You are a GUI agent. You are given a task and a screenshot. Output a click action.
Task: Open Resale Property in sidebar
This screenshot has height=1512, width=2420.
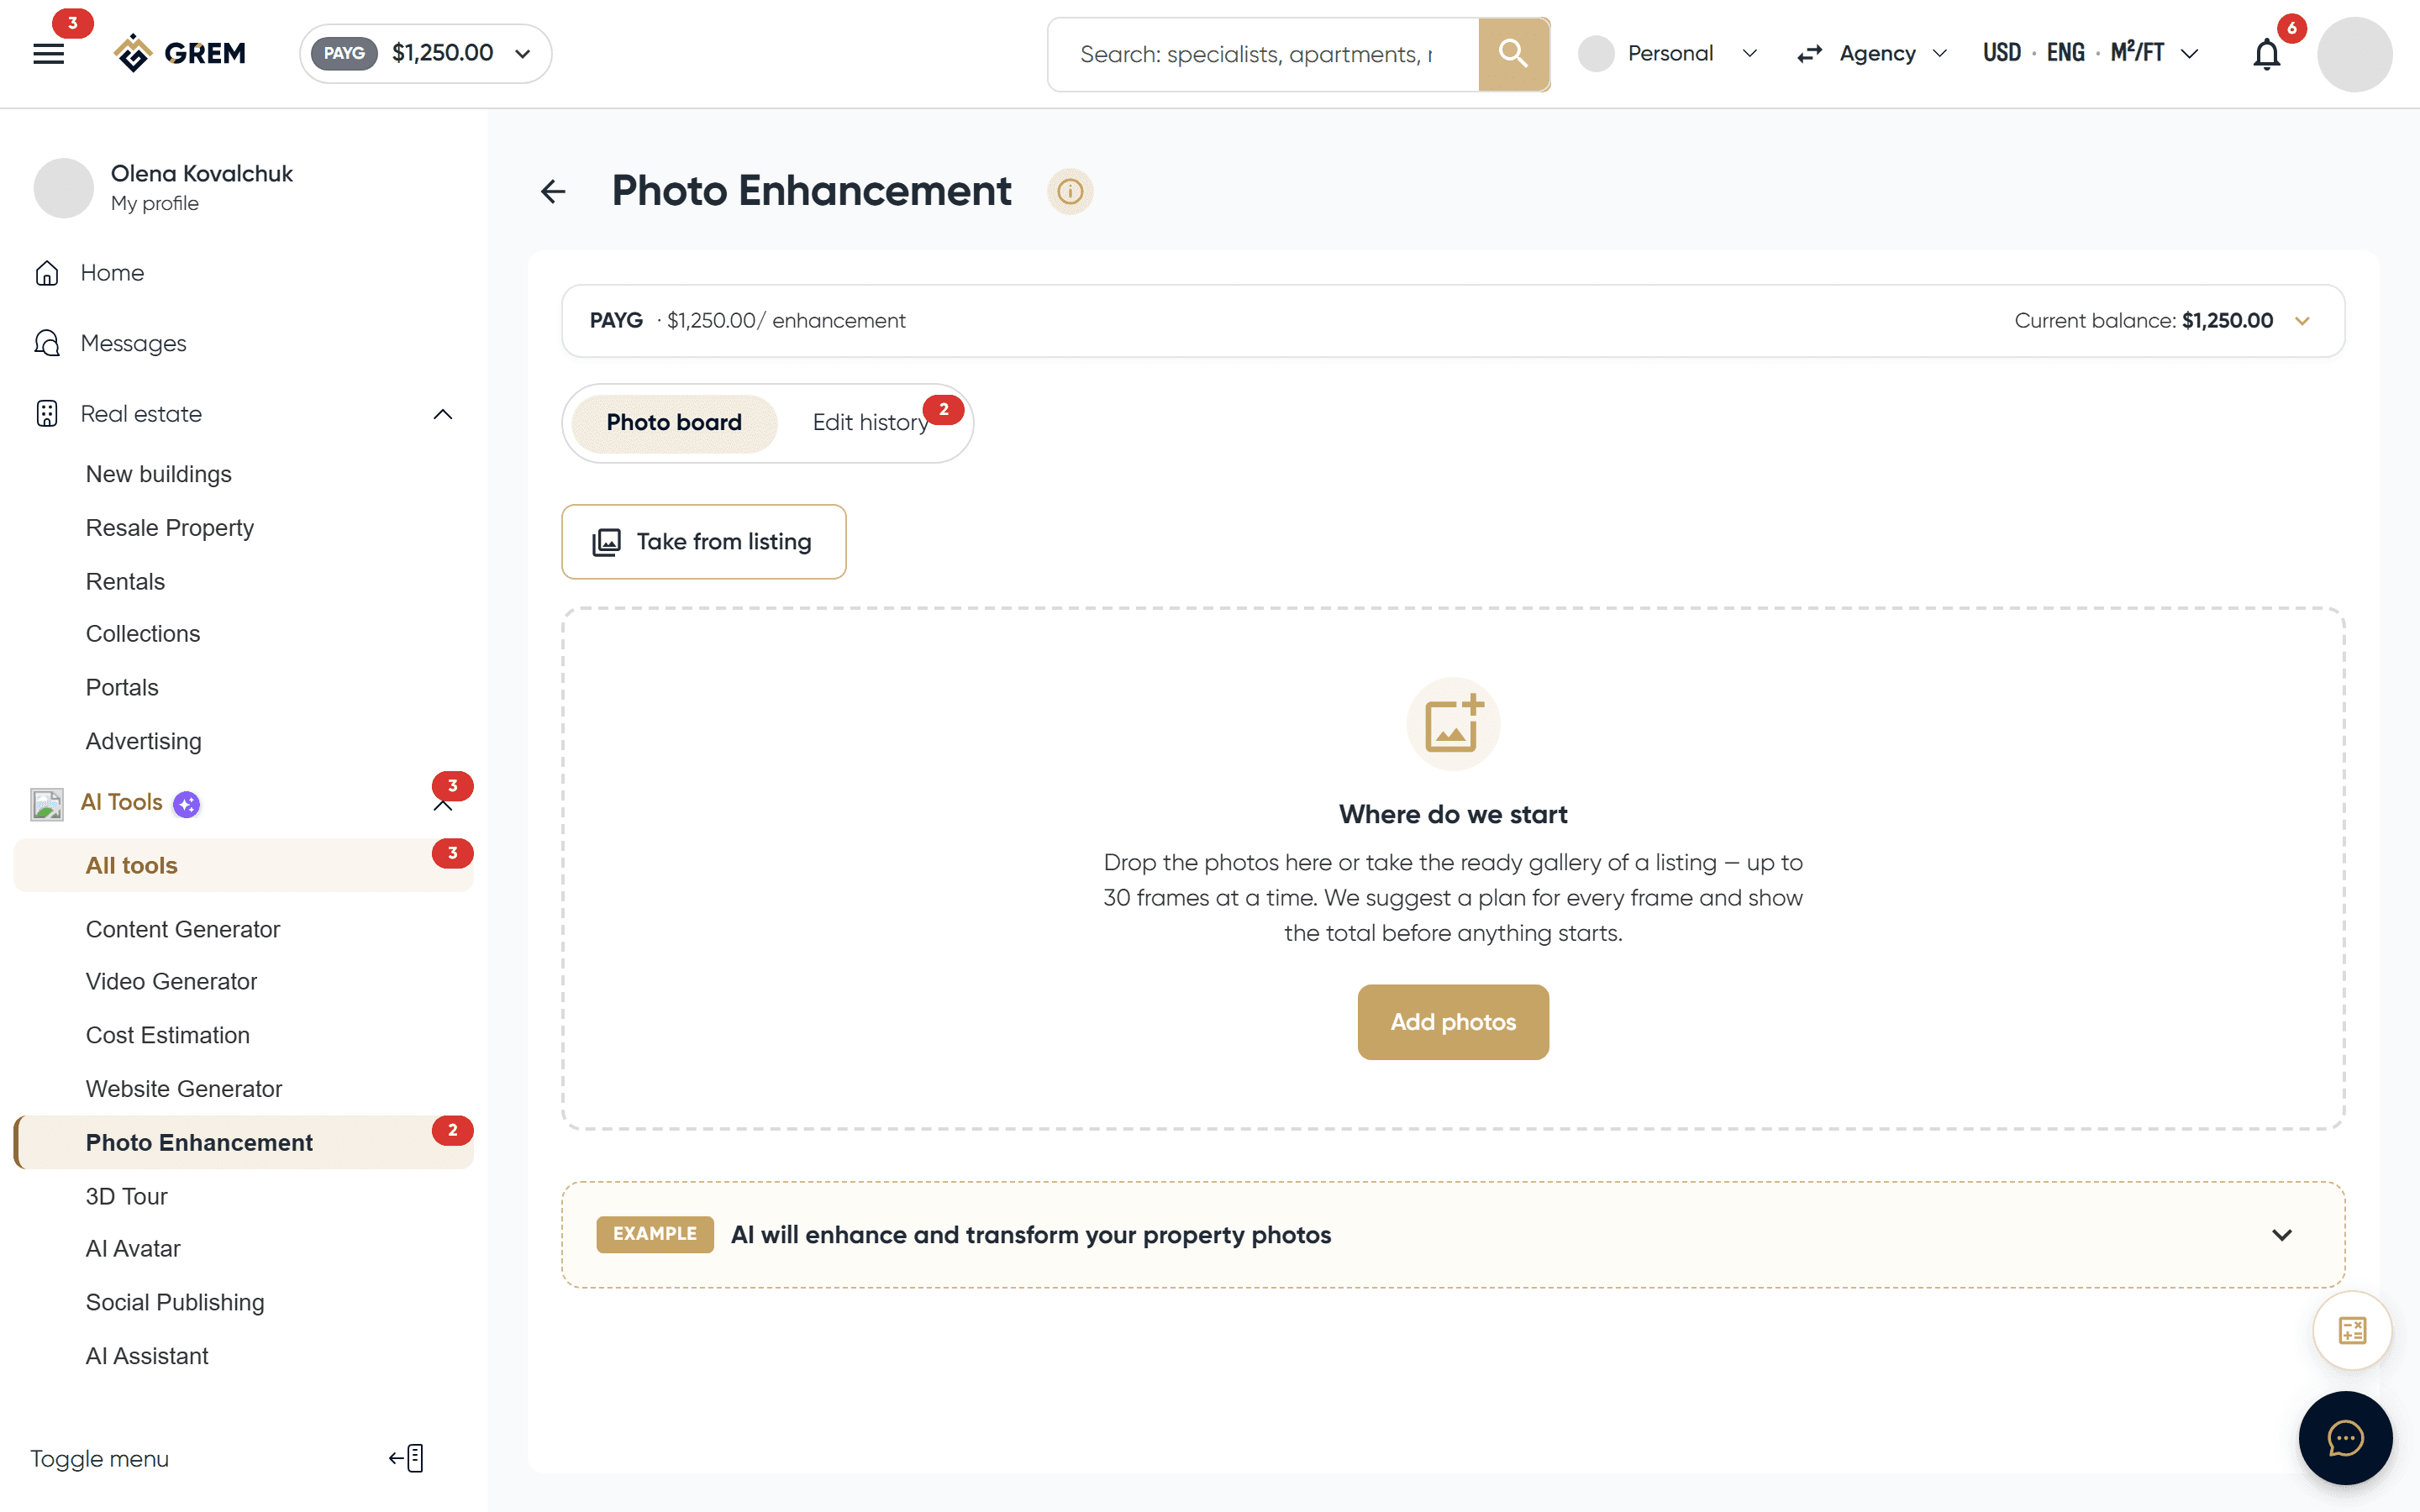click(x=170, y=528)
